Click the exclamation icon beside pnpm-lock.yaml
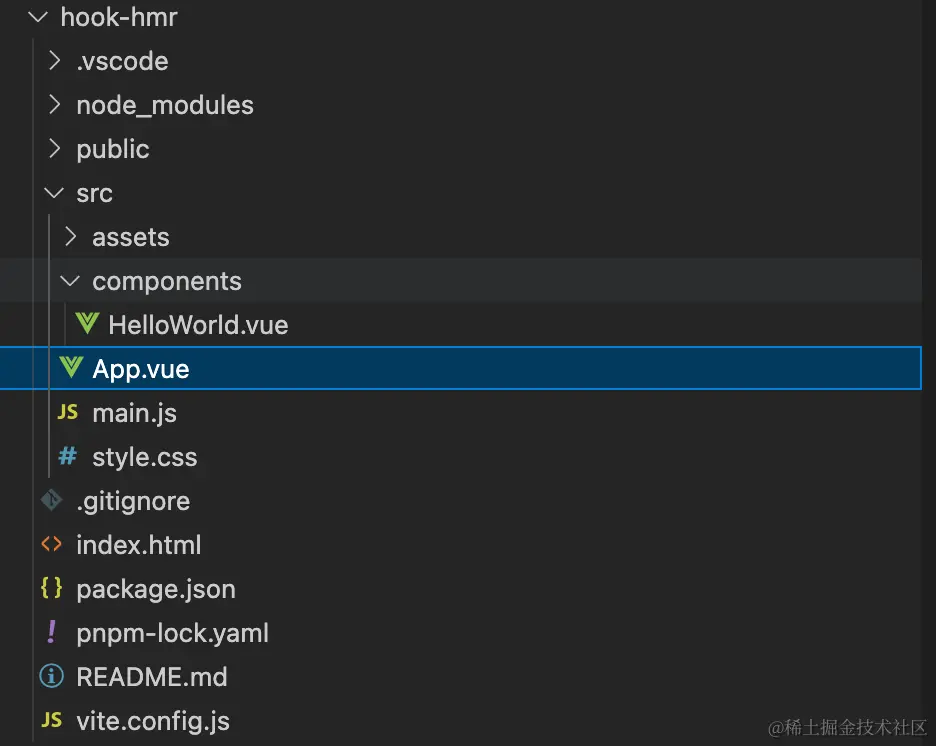 point(52,632)
